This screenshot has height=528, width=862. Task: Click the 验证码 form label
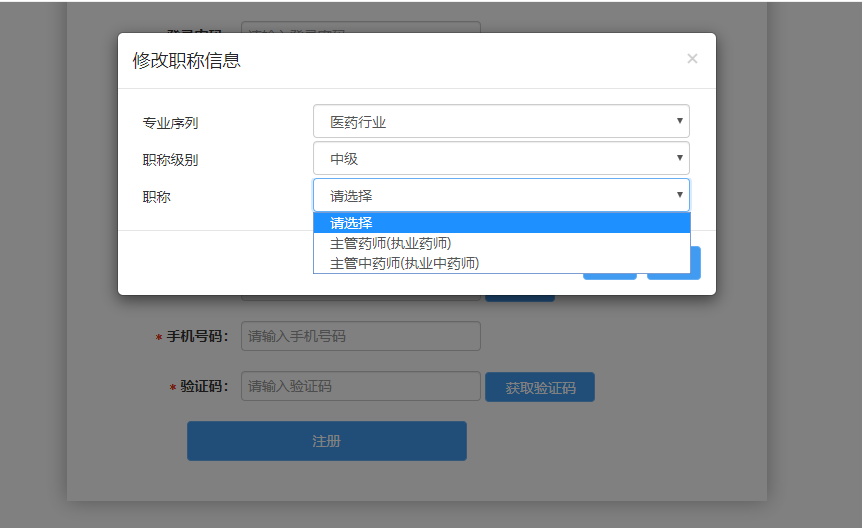tap(204, 386)
